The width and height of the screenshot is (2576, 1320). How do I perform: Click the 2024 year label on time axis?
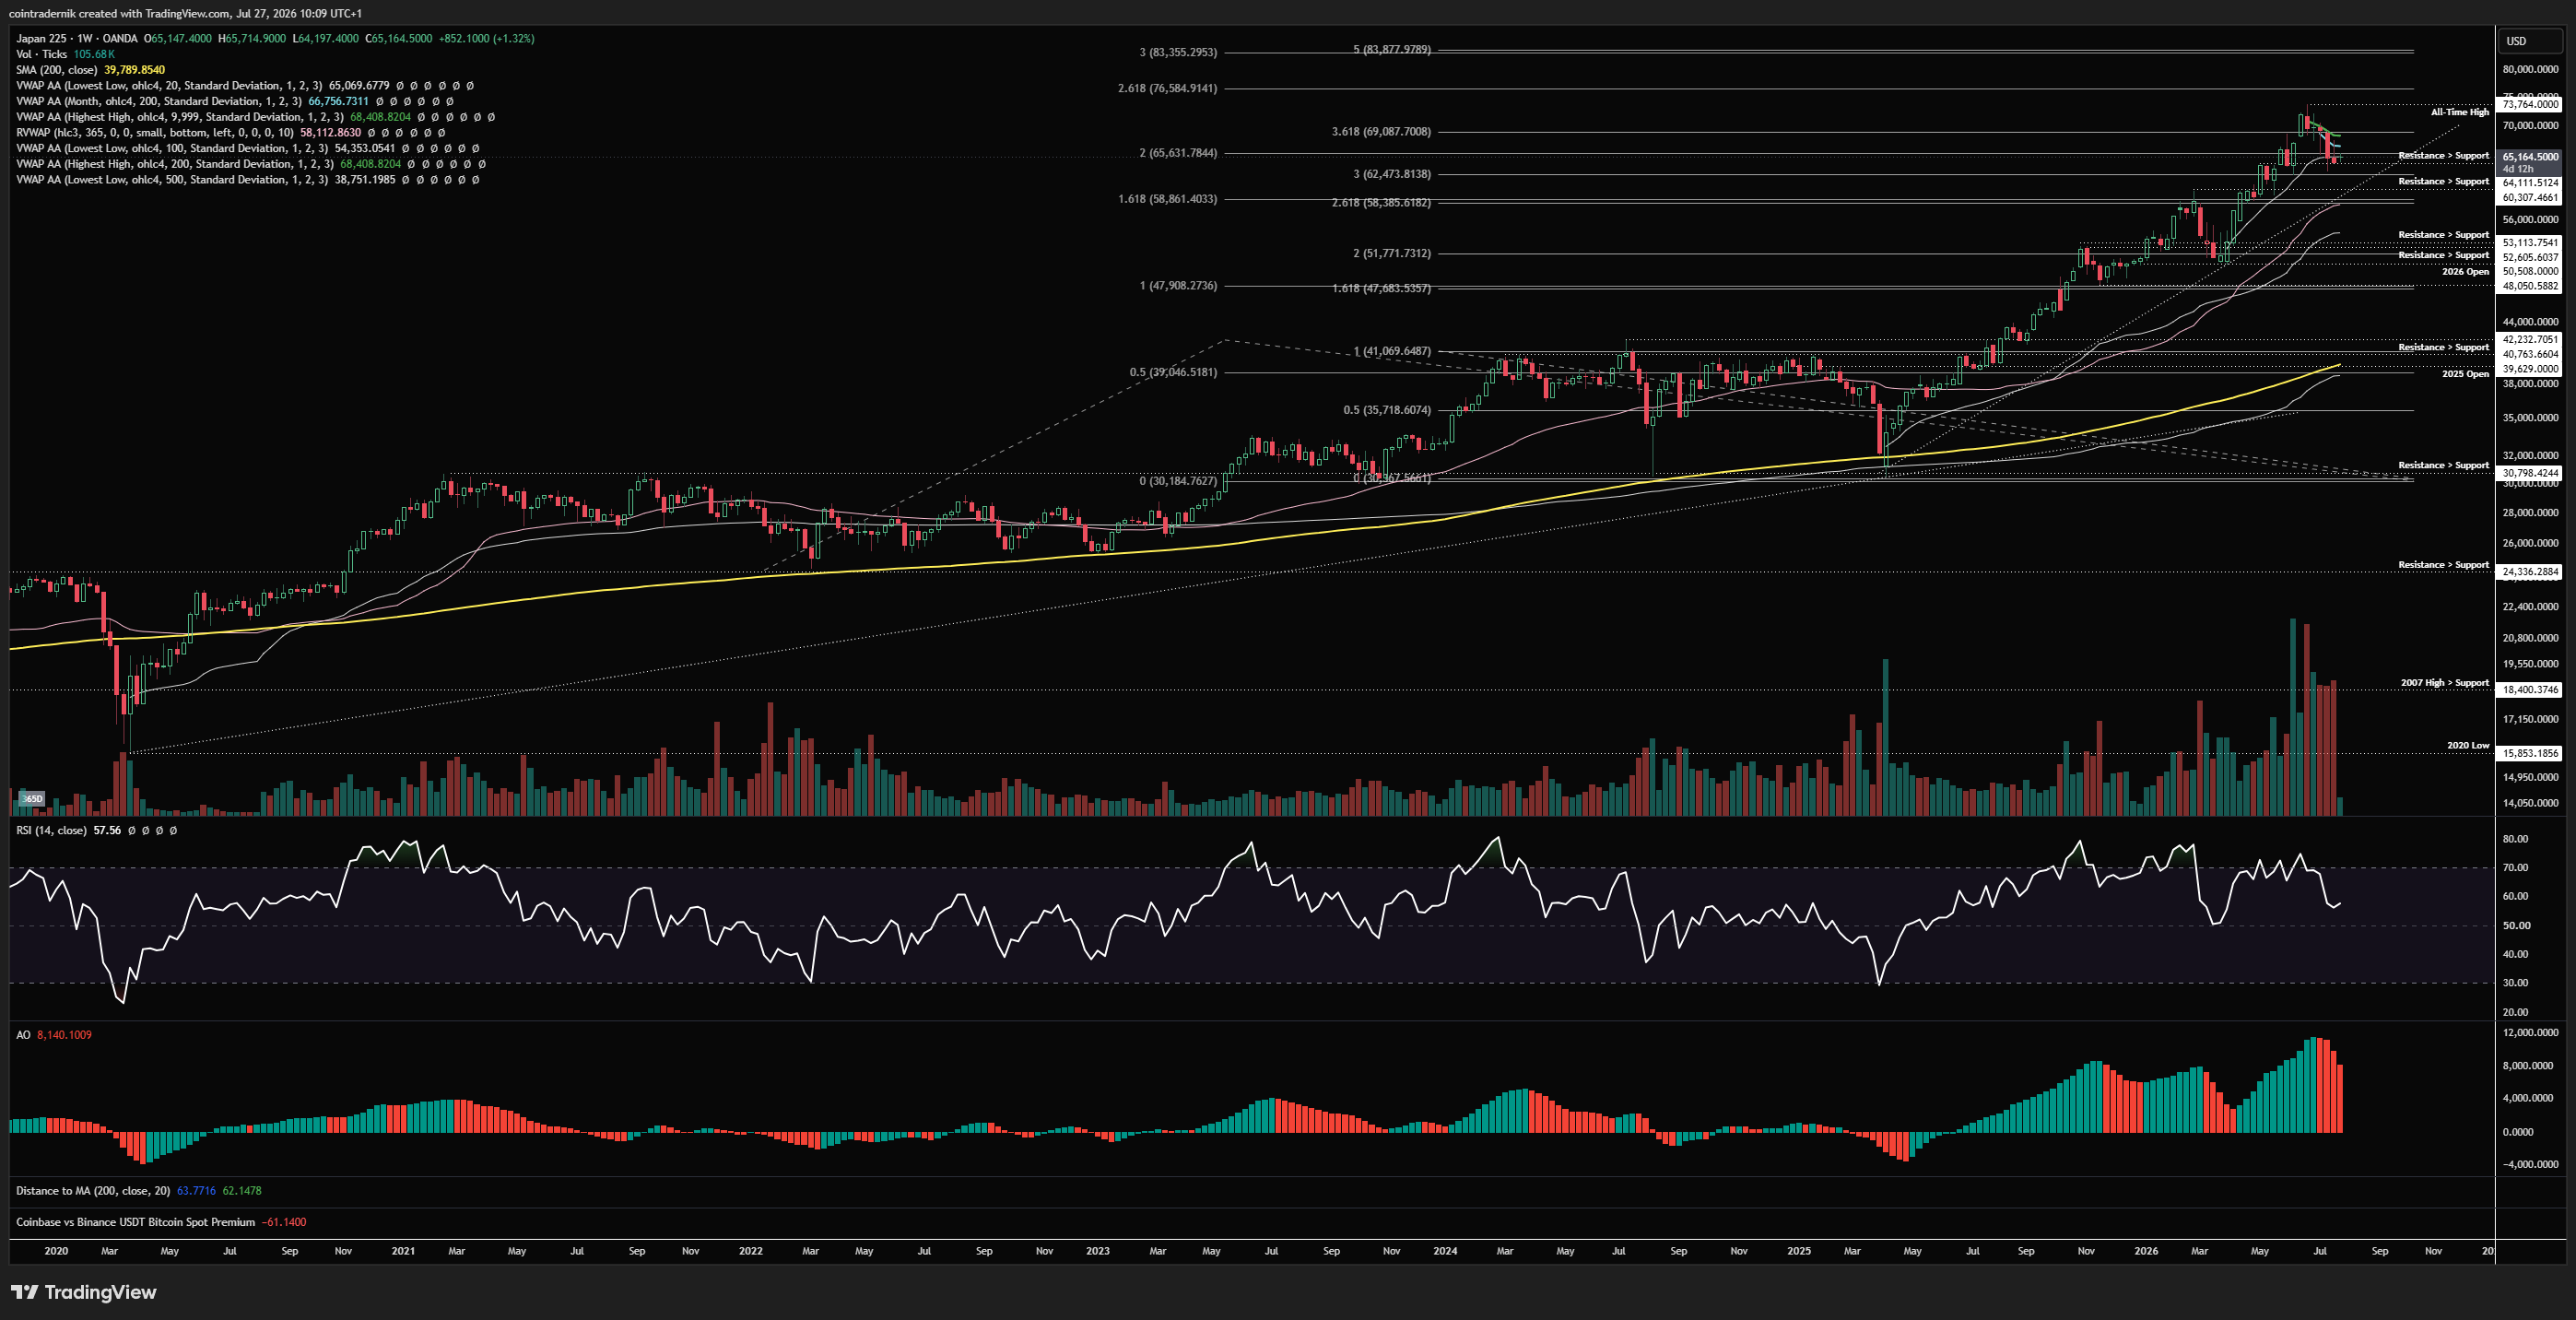coord(1444,1251)
